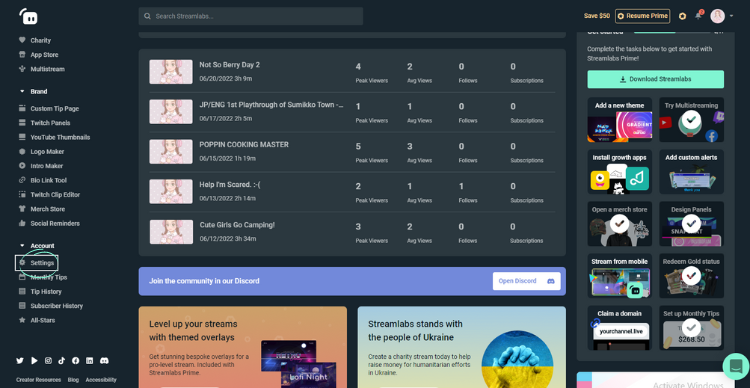This screenshot has width=750, height=388.
Task: View Tip History
Action: point(46,292)
